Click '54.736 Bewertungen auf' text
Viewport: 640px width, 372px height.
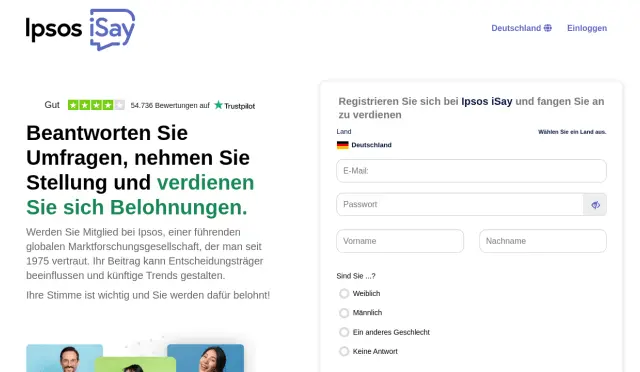pyautogui.click(x=170, y=105)
